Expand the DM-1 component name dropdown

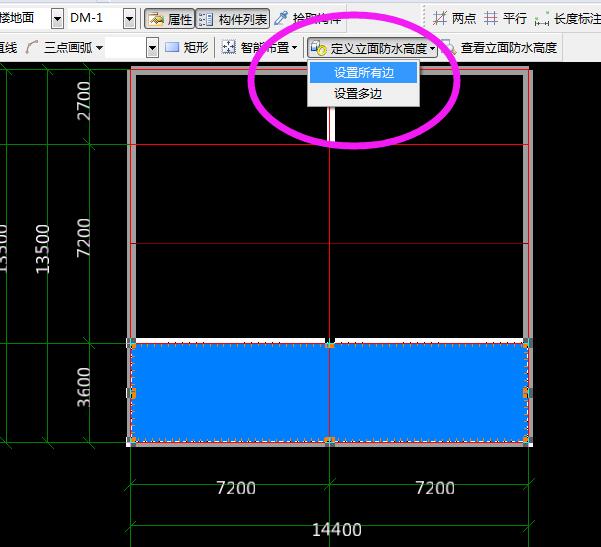pyautogui.click(x=129, y=19)
